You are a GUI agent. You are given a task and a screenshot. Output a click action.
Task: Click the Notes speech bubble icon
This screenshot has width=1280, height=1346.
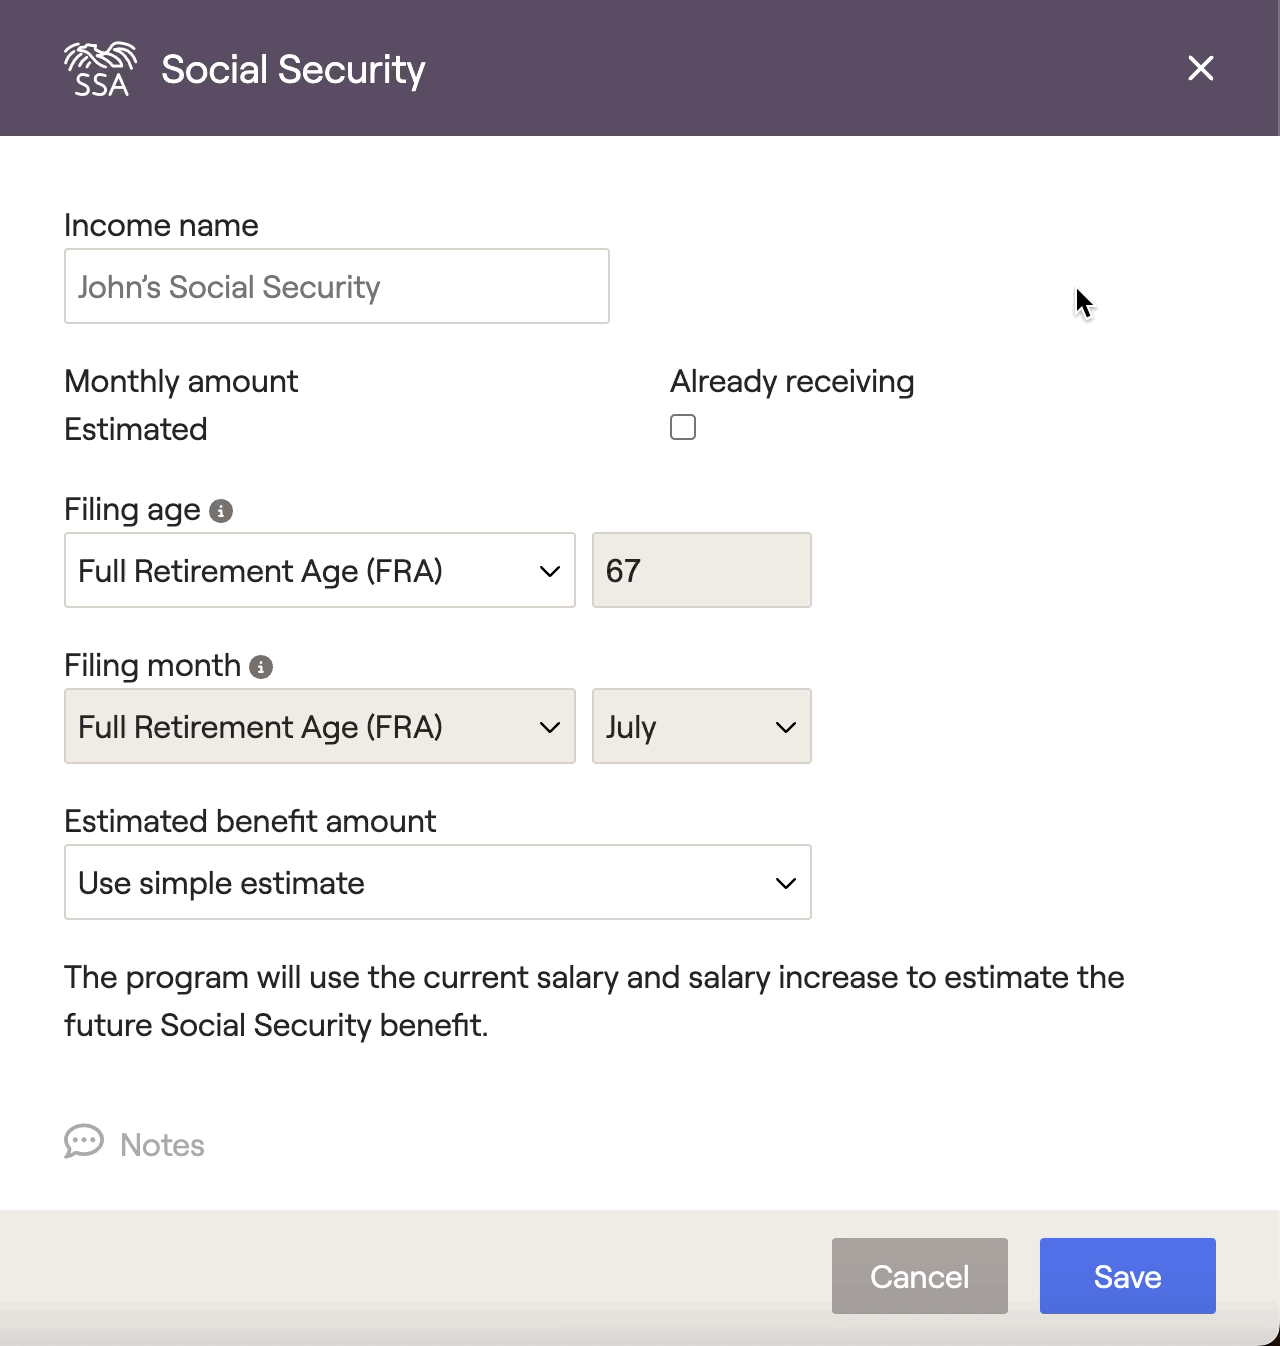84,1141
